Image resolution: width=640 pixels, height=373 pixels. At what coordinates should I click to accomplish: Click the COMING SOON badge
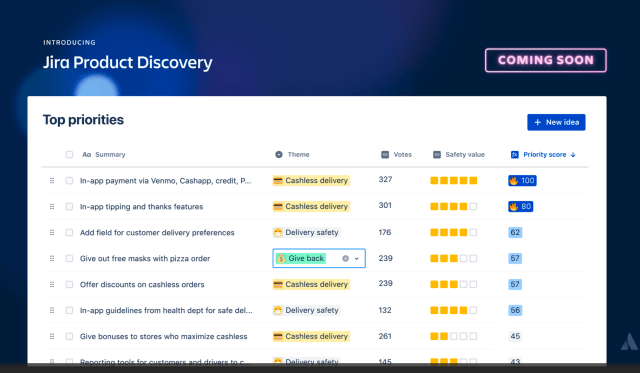click(x=546, y=60)
